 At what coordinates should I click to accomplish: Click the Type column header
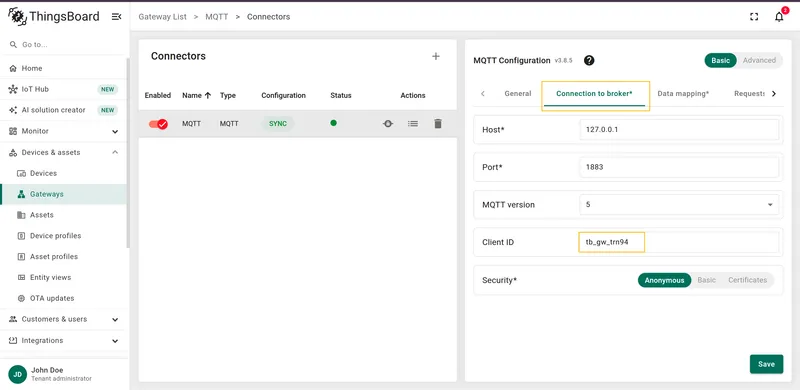coord(228,95)
